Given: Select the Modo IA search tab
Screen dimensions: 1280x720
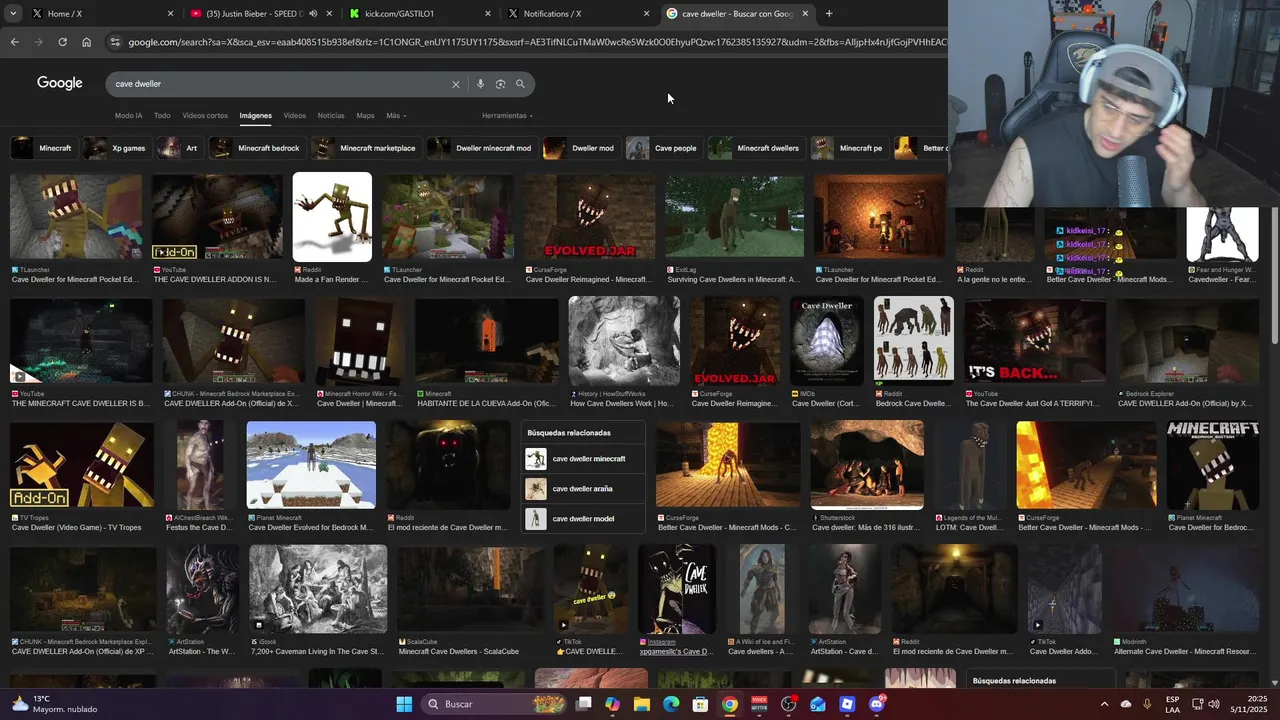Looking at the screenshot, I should [128, 115].
